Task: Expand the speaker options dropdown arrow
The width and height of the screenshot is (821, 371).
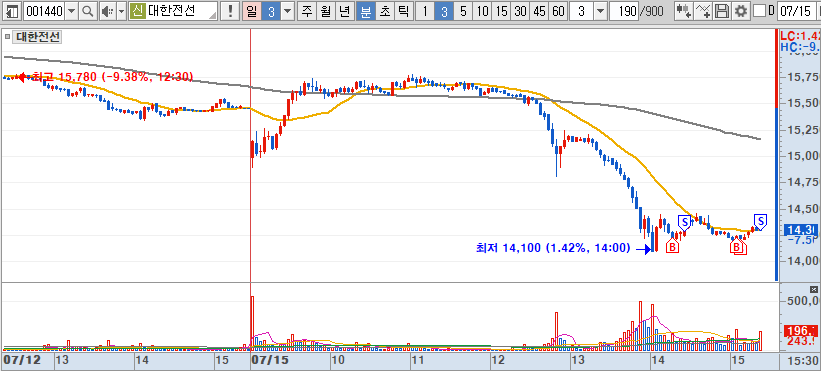Action: [x=121, y=11]
